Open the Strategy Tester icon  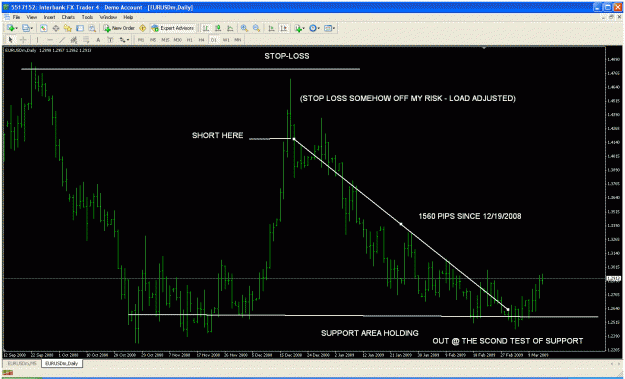[92, 28]
